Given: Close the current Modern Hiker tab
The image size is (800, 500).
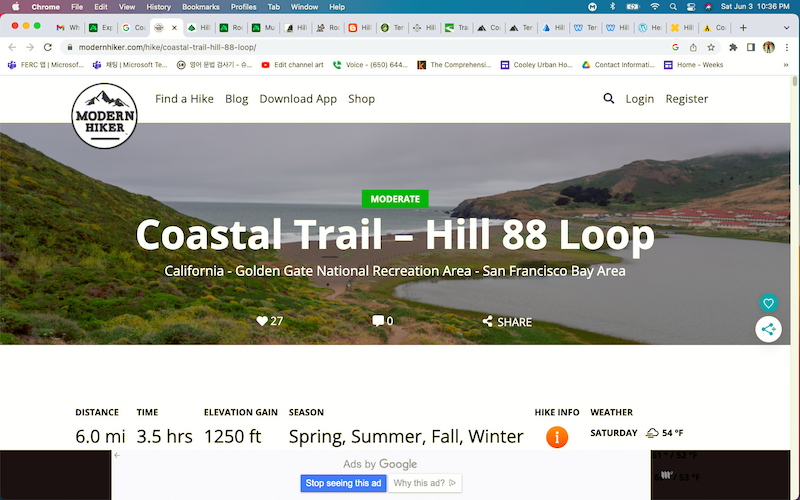Looking at the screenshot, I should tap(174, 28).
